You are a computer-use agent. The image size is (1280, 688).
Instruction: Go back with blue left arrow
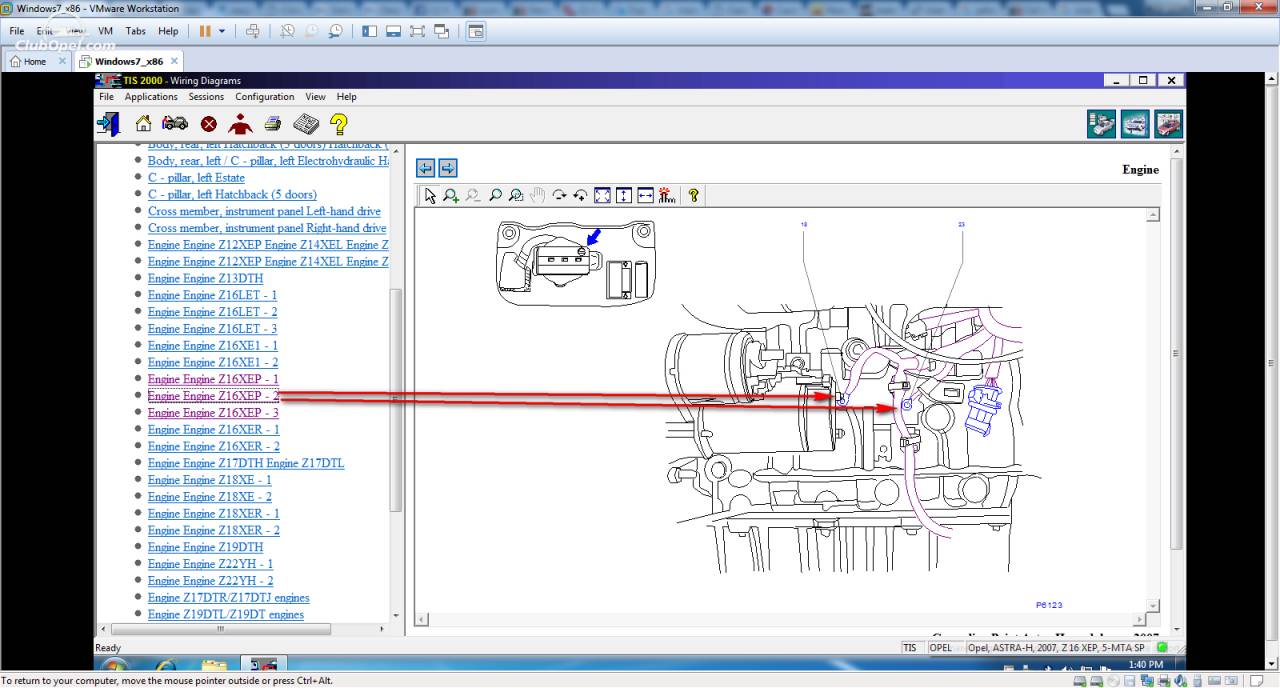coord(425,168)
